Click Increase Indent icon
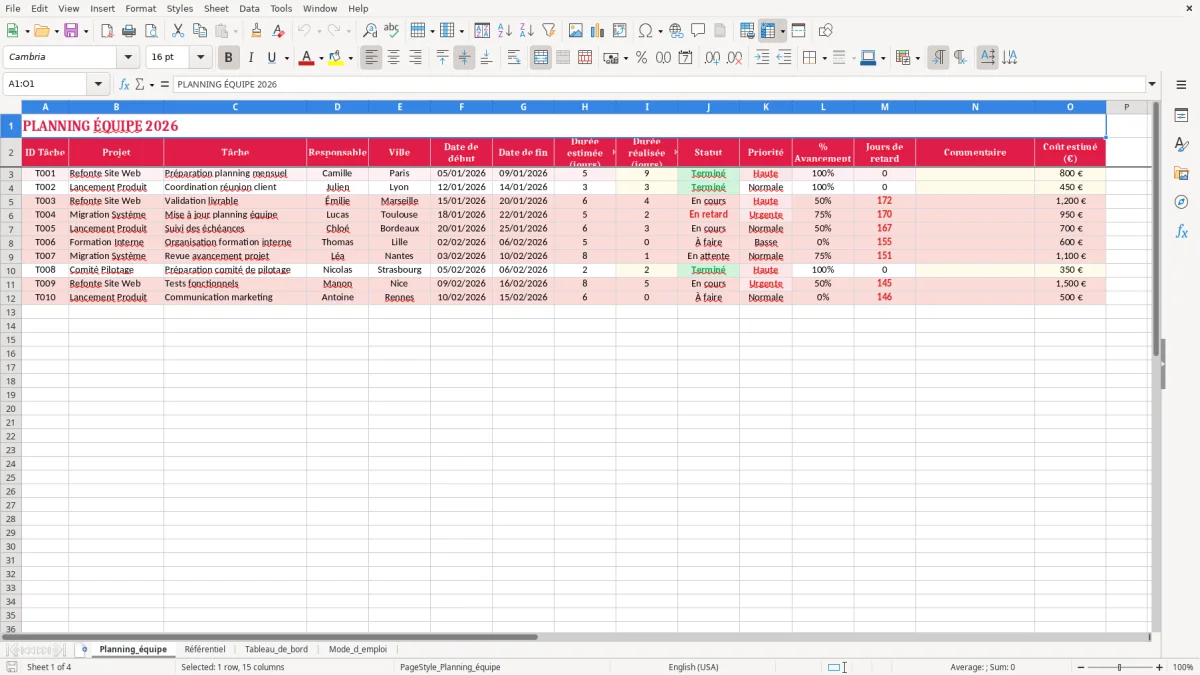The height and width of the screenshot is (675, 1200). tap(762, 58)
